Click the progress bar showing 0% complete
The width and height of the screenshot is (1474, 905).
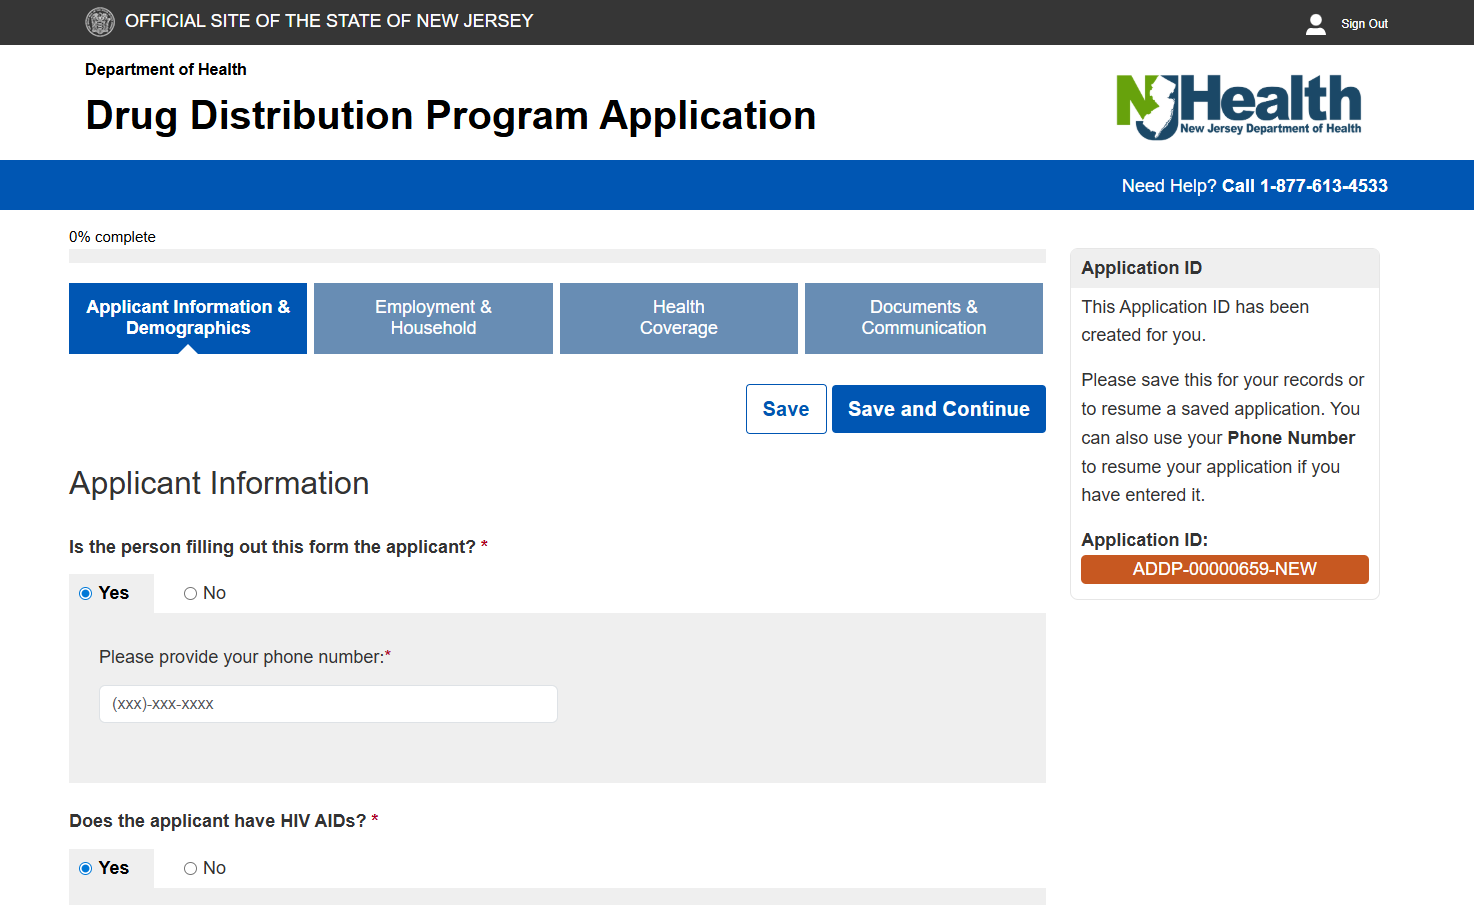[x=557, y=256]
